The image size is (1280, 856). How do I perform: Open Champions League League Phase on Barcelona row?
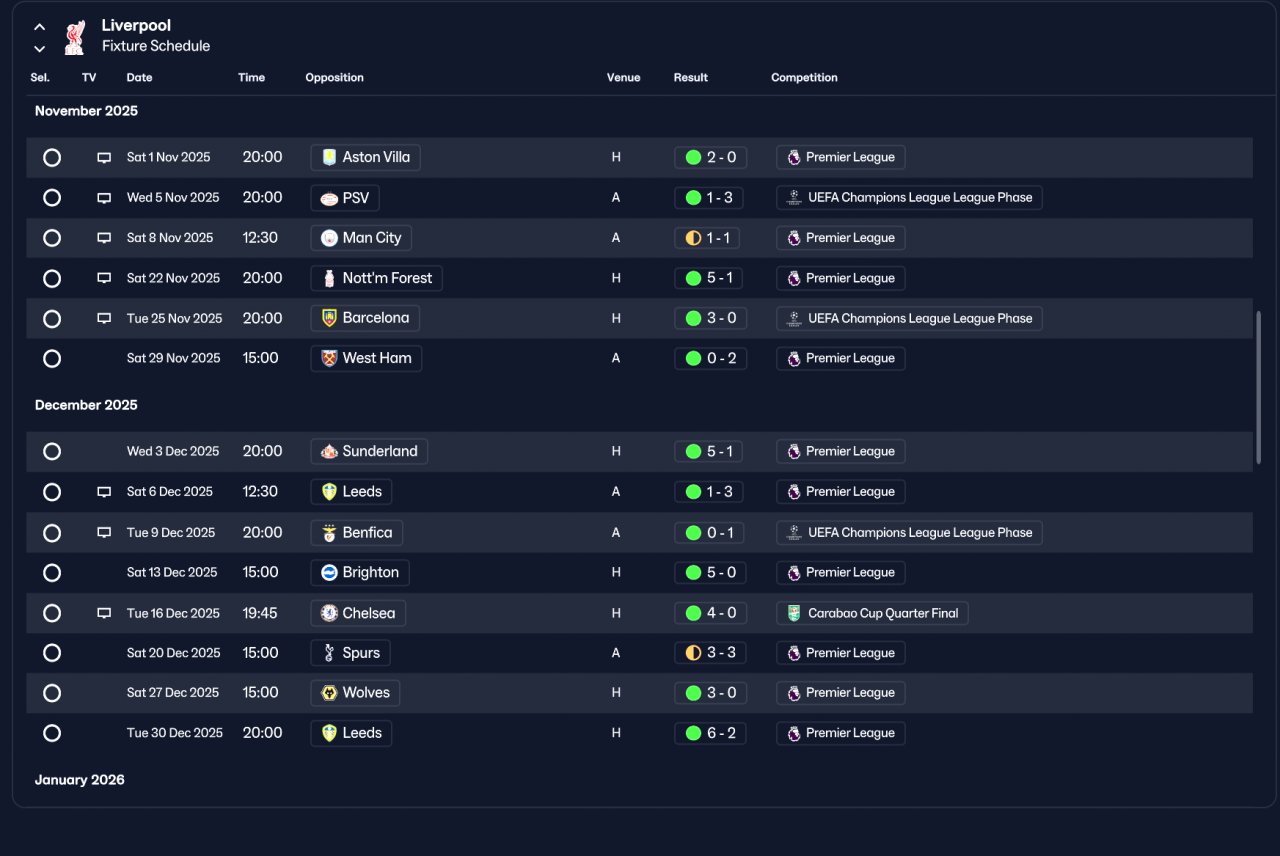pyautogui.click(x=909, y=318)
